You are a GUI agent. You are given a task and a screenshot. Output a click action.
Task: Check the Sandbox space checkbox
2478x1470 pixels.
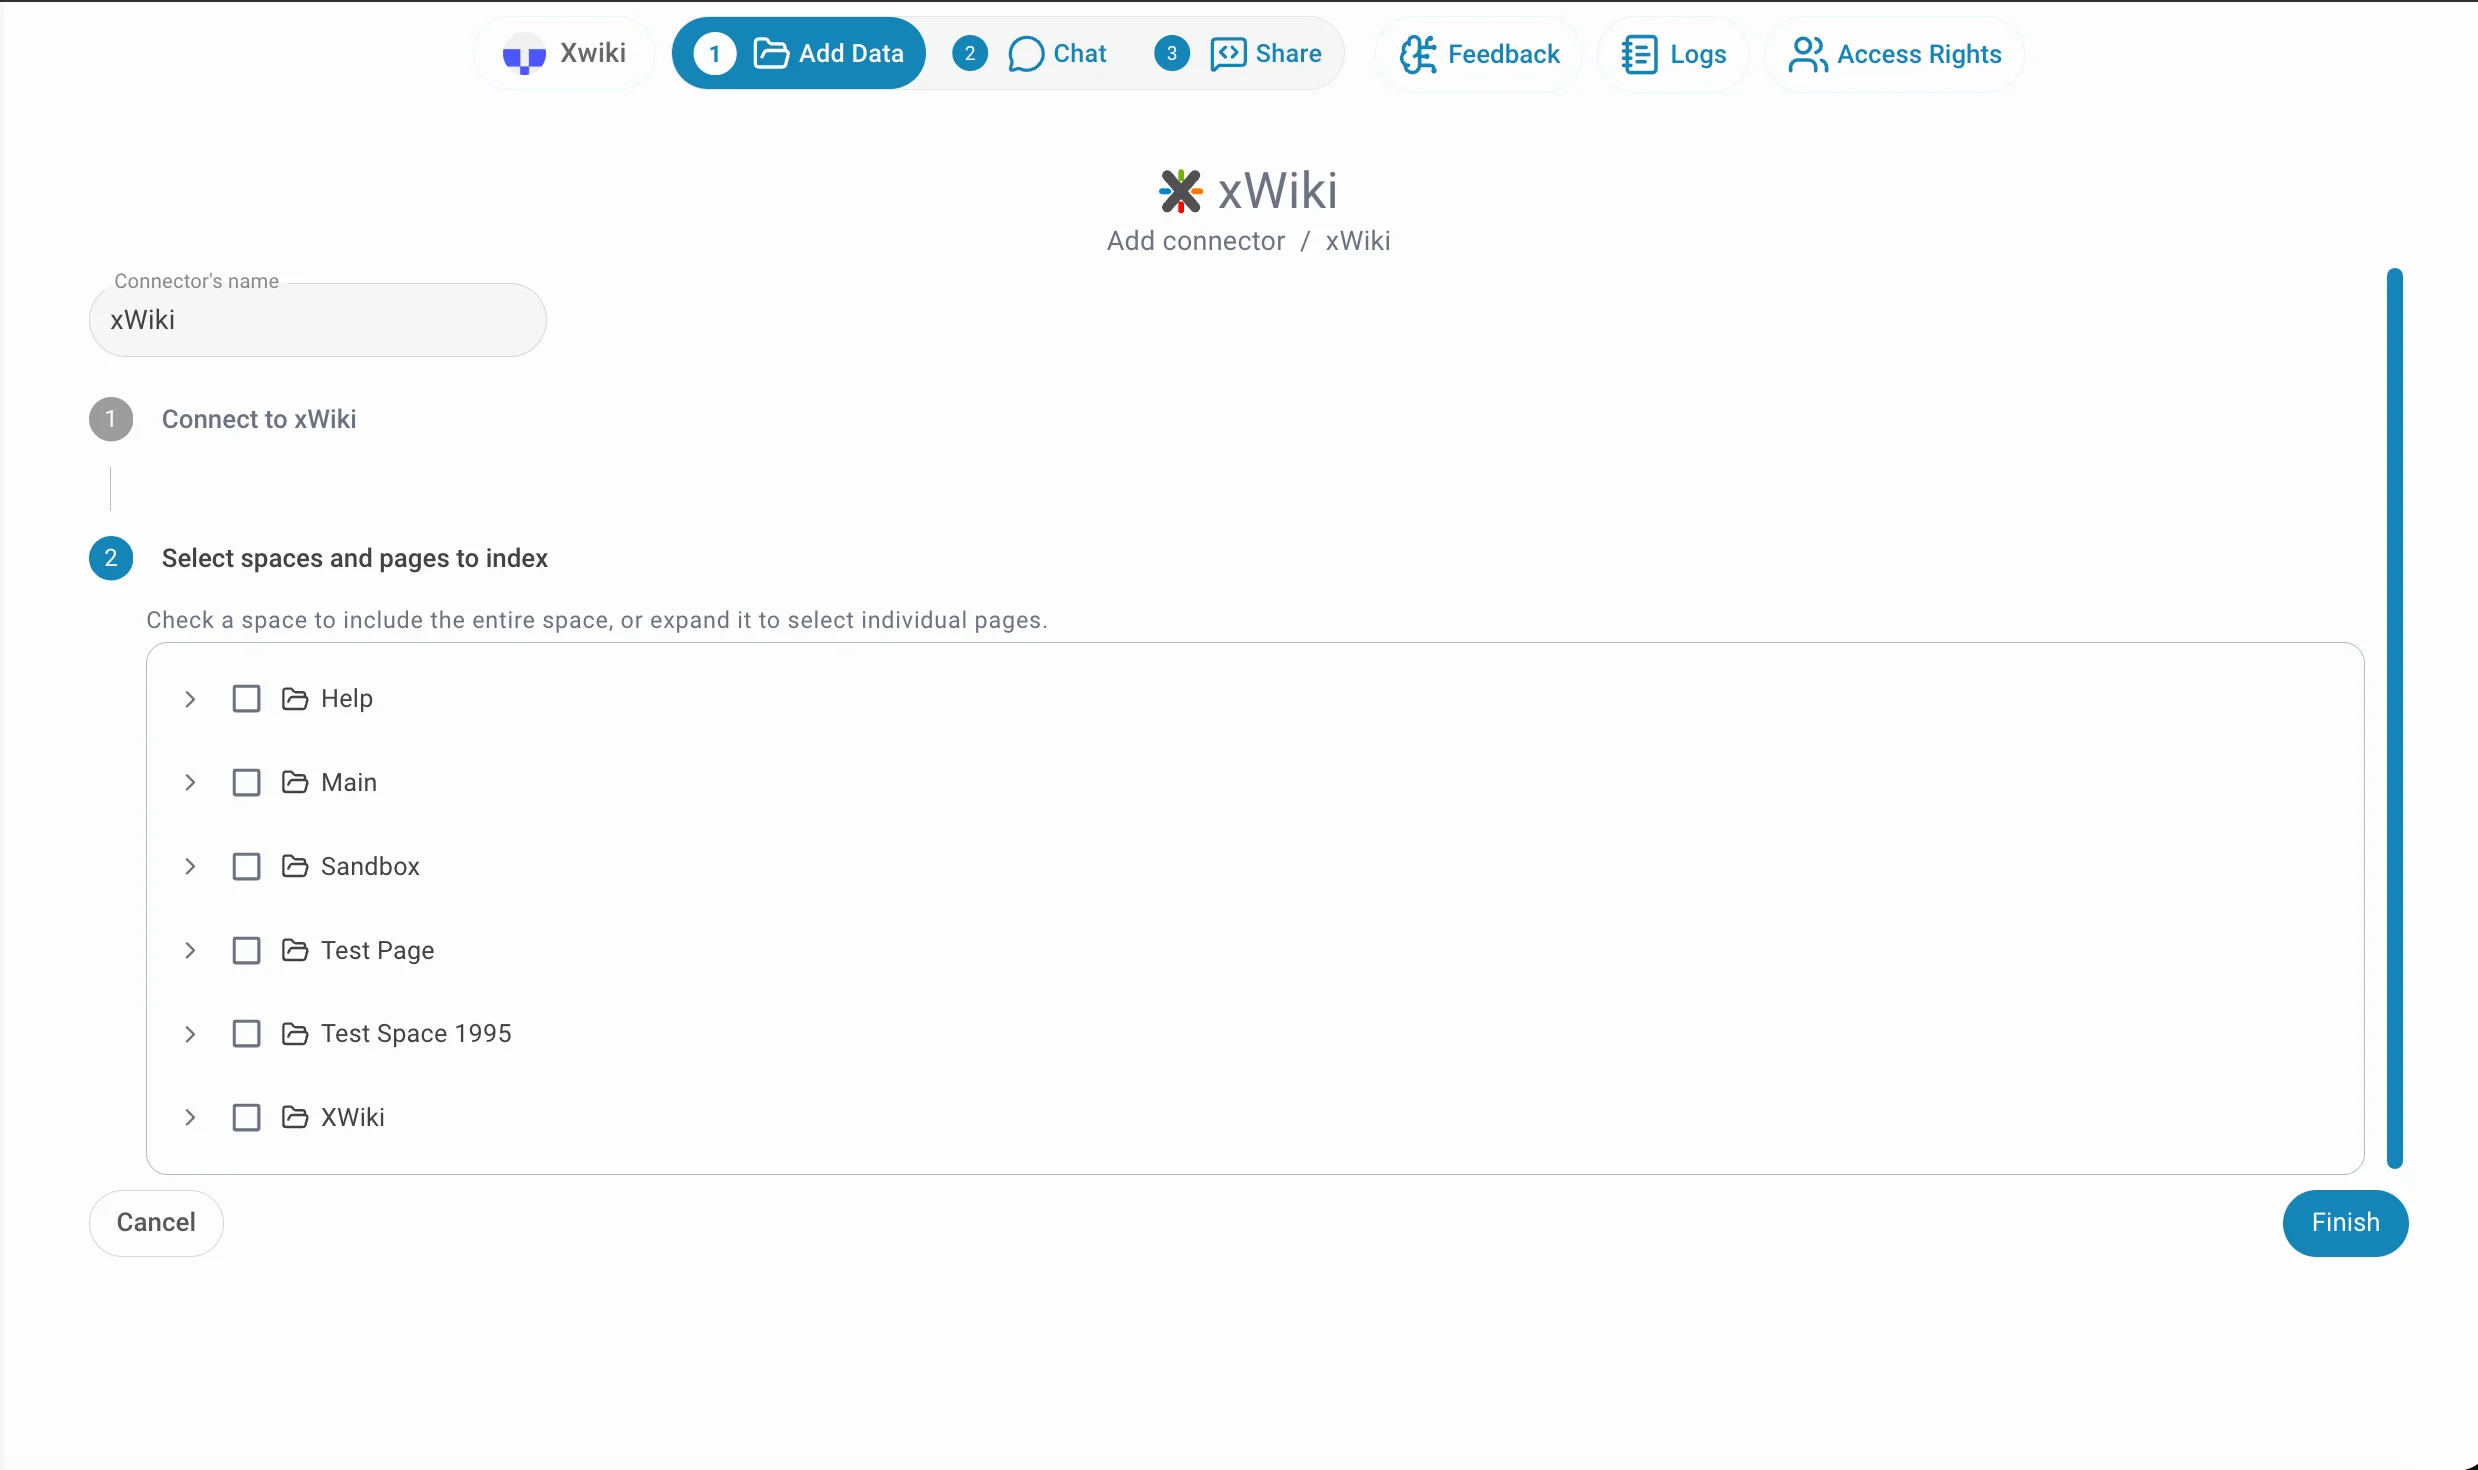coord(246,866)
